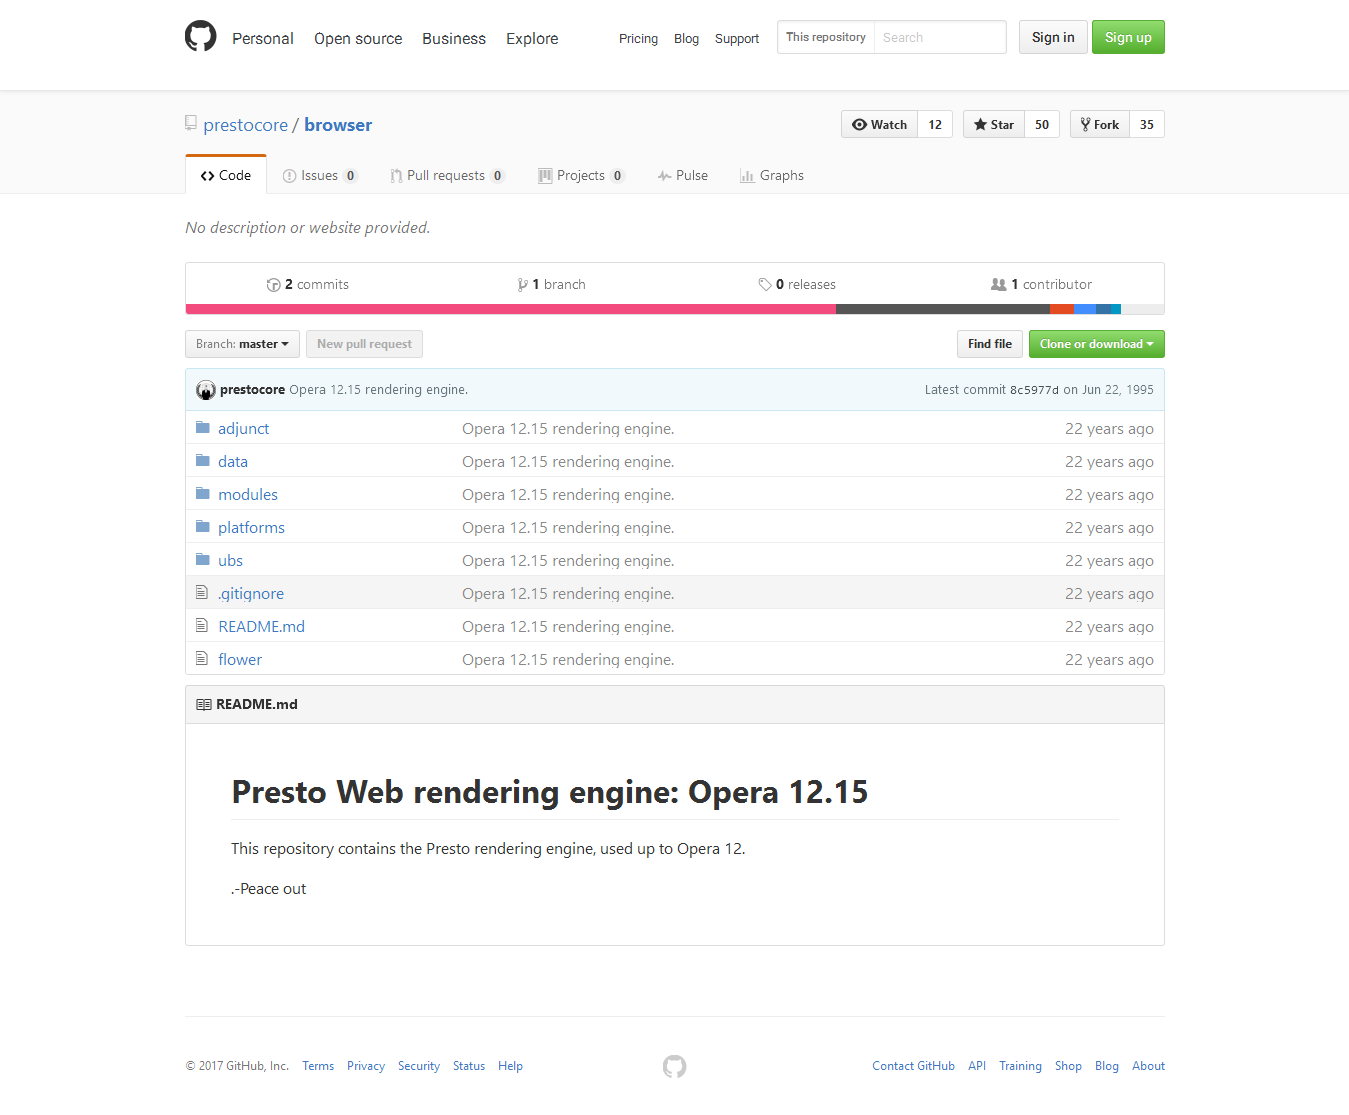Click the New pull request button
Viewport: 1349px width, 1115px height.
click(x=364, y=344)
